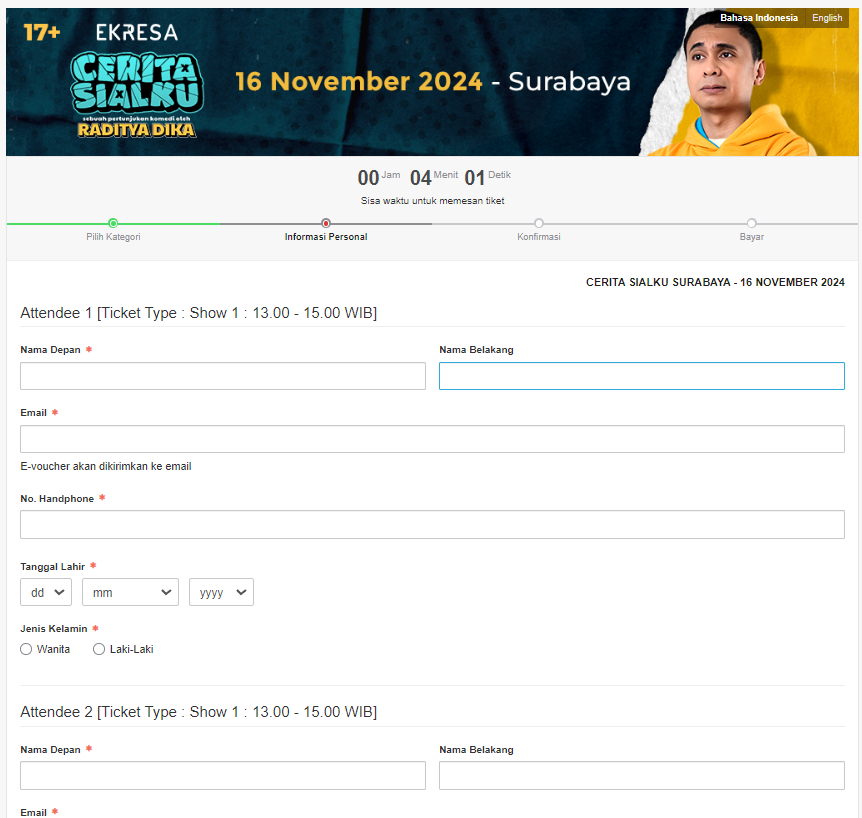862x818 pixels.
Task: Click the Informasi Personal step marker
Action: [326, 223]
